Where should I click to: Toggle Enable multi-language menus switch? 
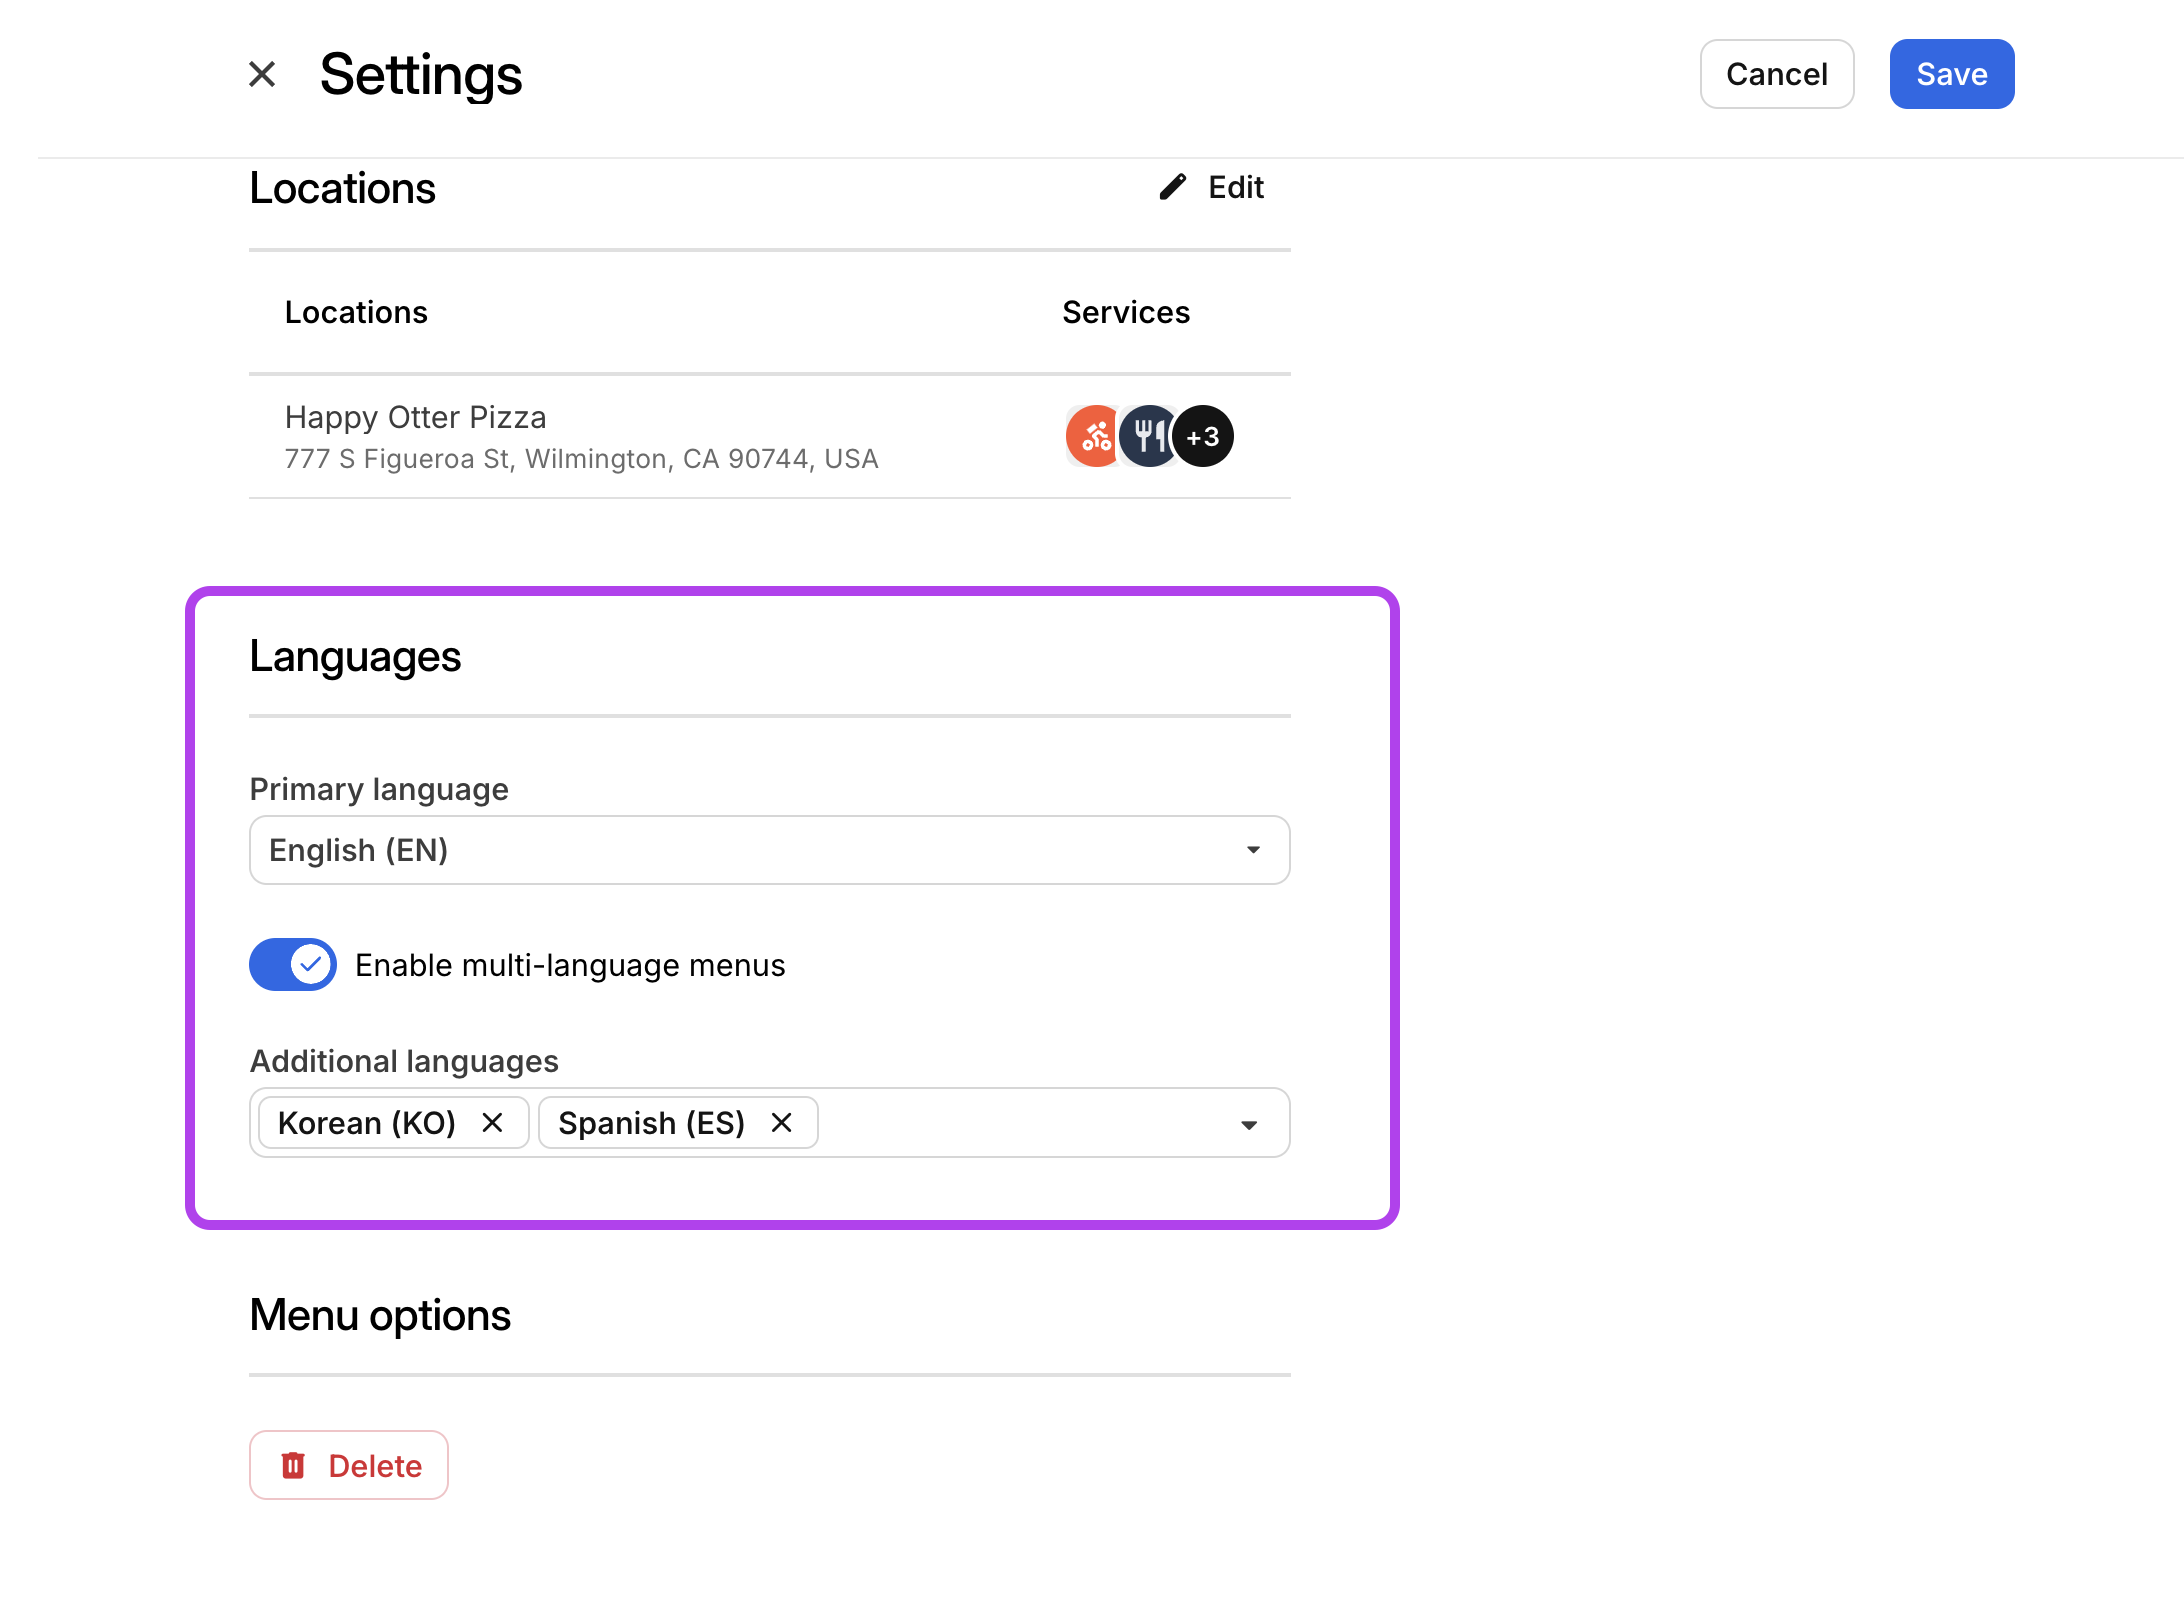tap(293, 965)
